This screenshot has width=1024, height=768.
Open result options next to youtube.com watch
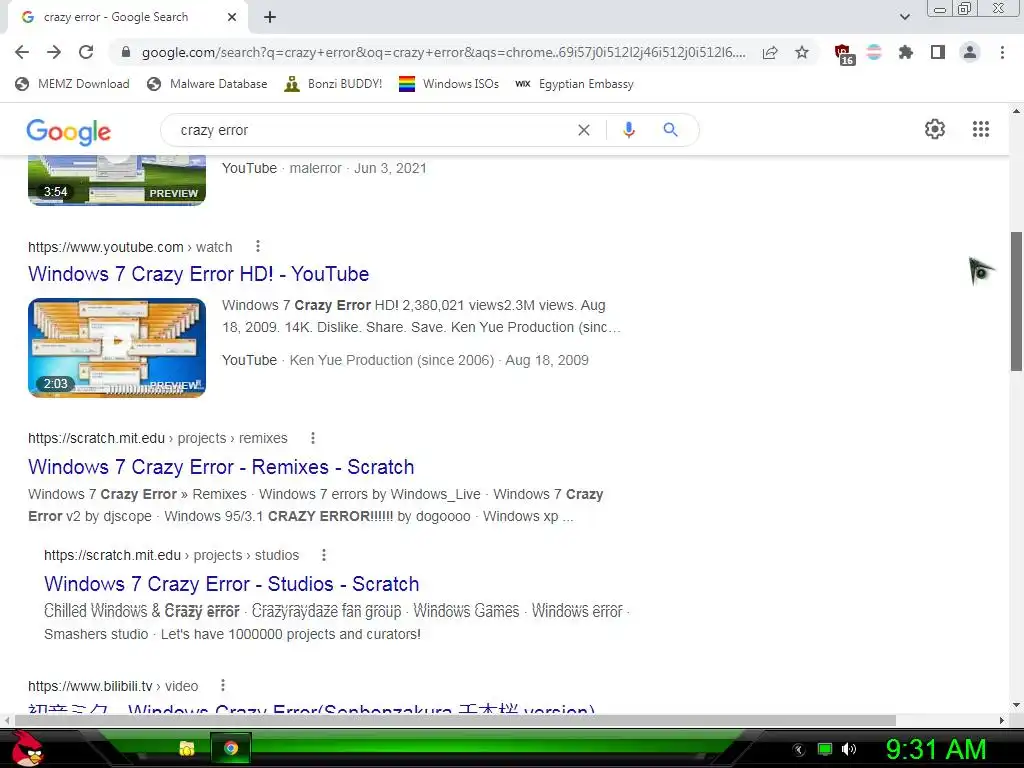click(258, 246)
